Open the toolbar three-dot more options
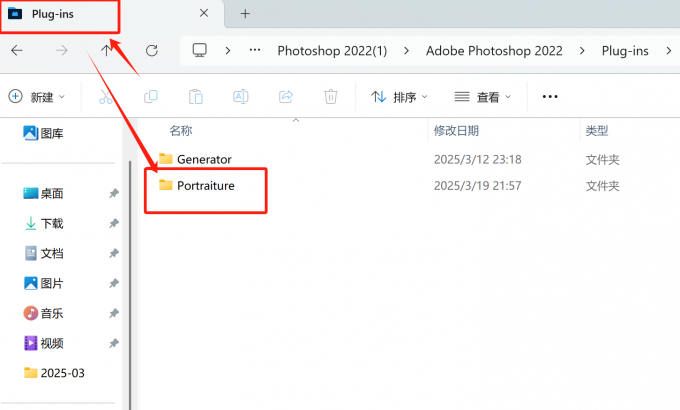Image resolution: width=680 pixels, height=410 pixels. [x=550, y=96]
